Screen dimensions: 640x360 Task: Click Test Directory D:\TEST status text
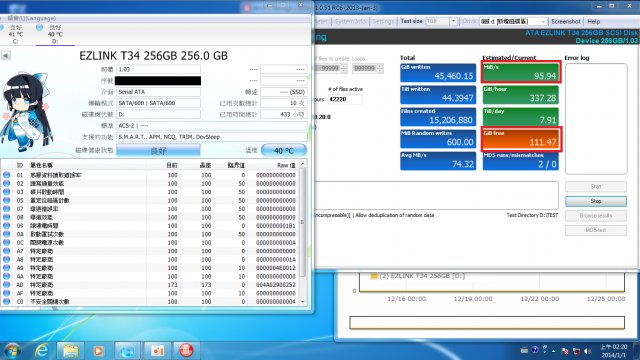click(532, 215)
